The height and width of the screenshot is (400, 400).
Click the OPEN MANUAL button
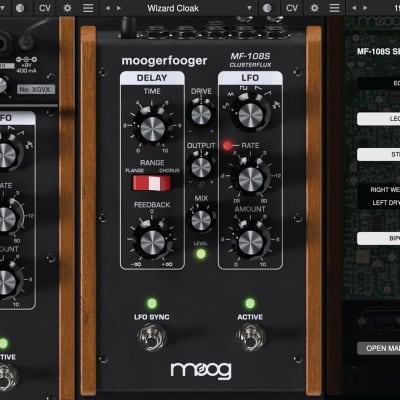tap(378, 348)
